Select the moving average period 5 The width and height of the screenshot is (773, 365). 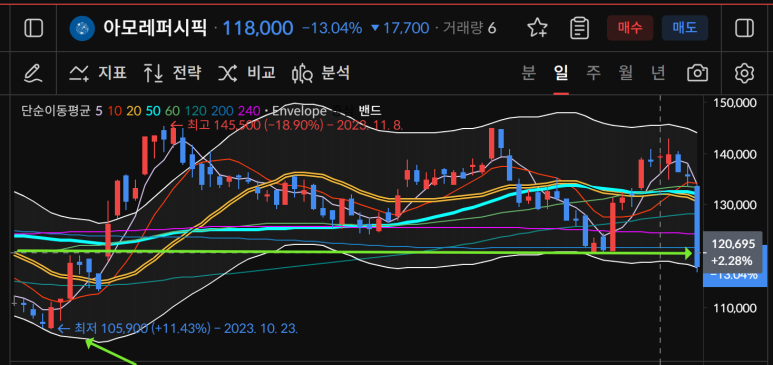coord(99,111)
